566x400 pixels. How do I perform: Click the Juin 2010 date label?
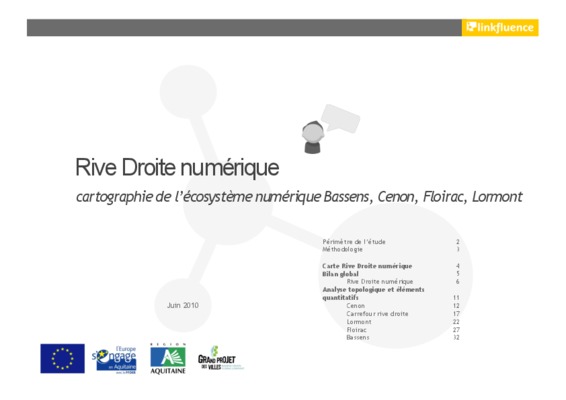[183, 305]
